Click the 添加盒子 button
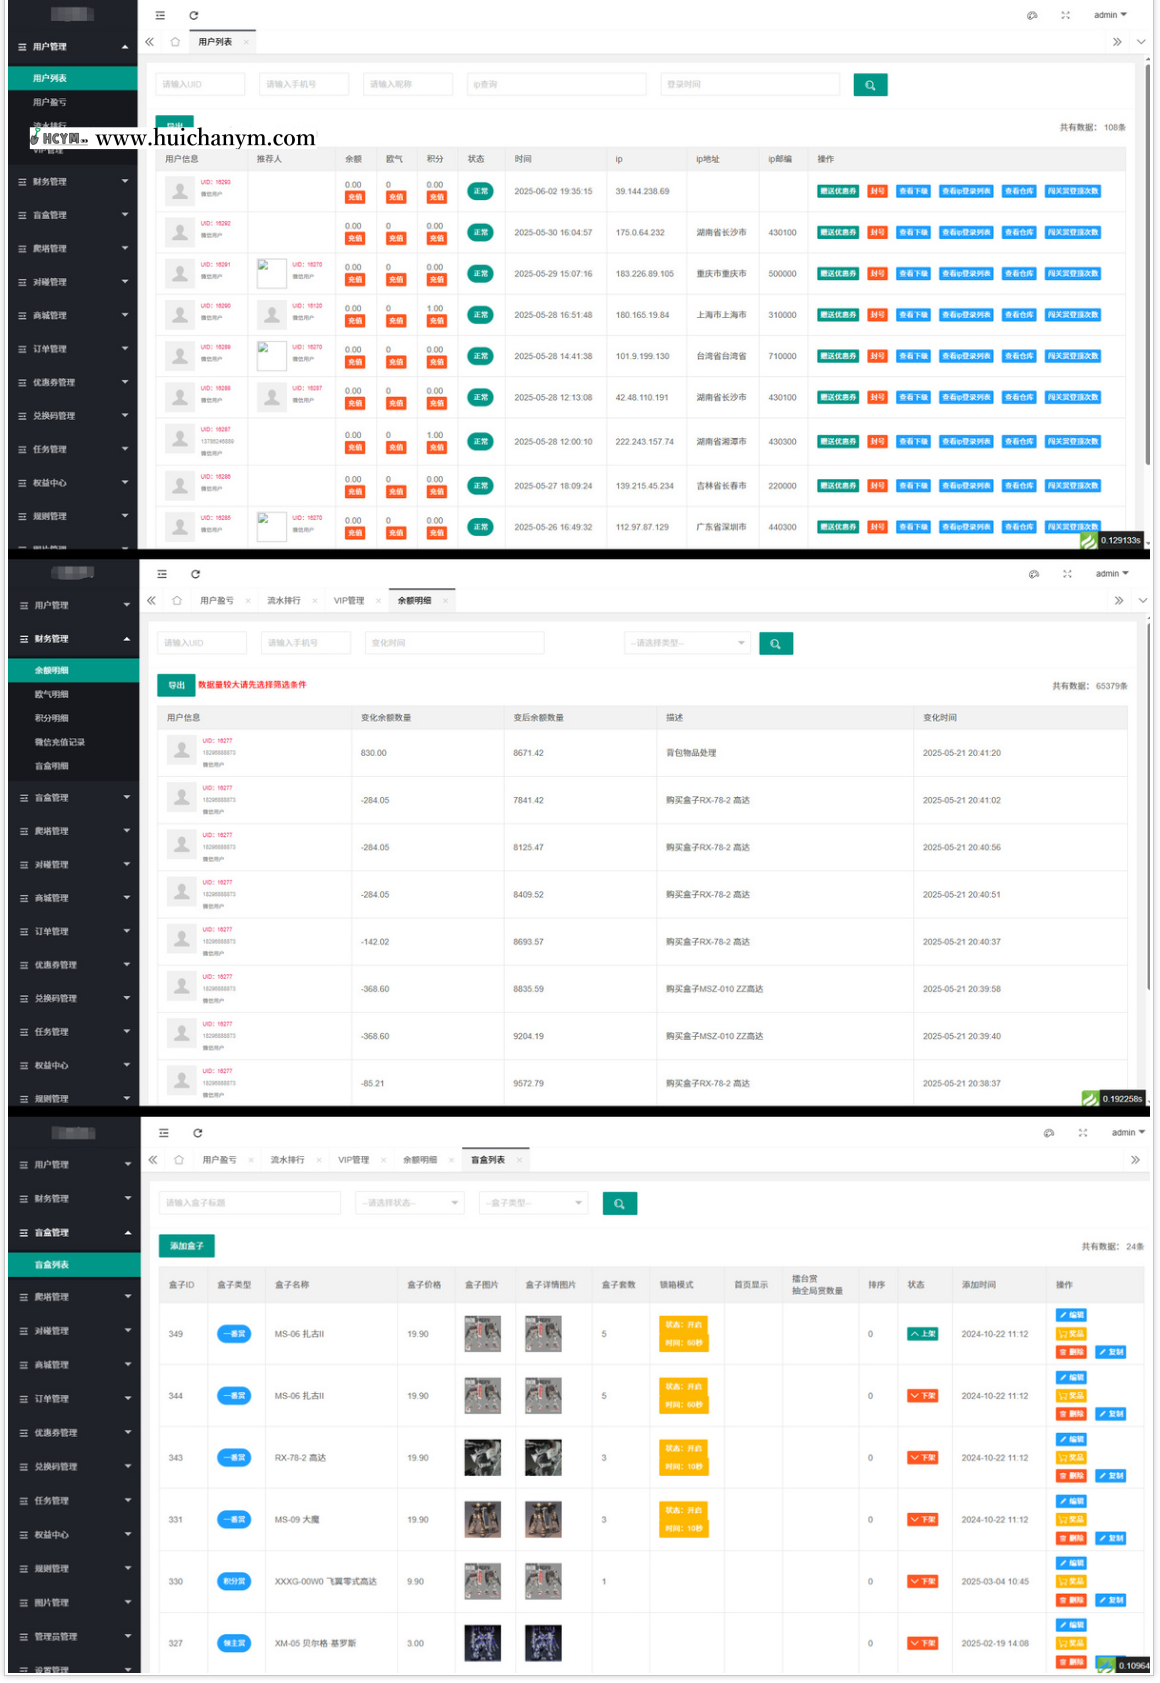1160x1683 pixels. point(186,1246)
